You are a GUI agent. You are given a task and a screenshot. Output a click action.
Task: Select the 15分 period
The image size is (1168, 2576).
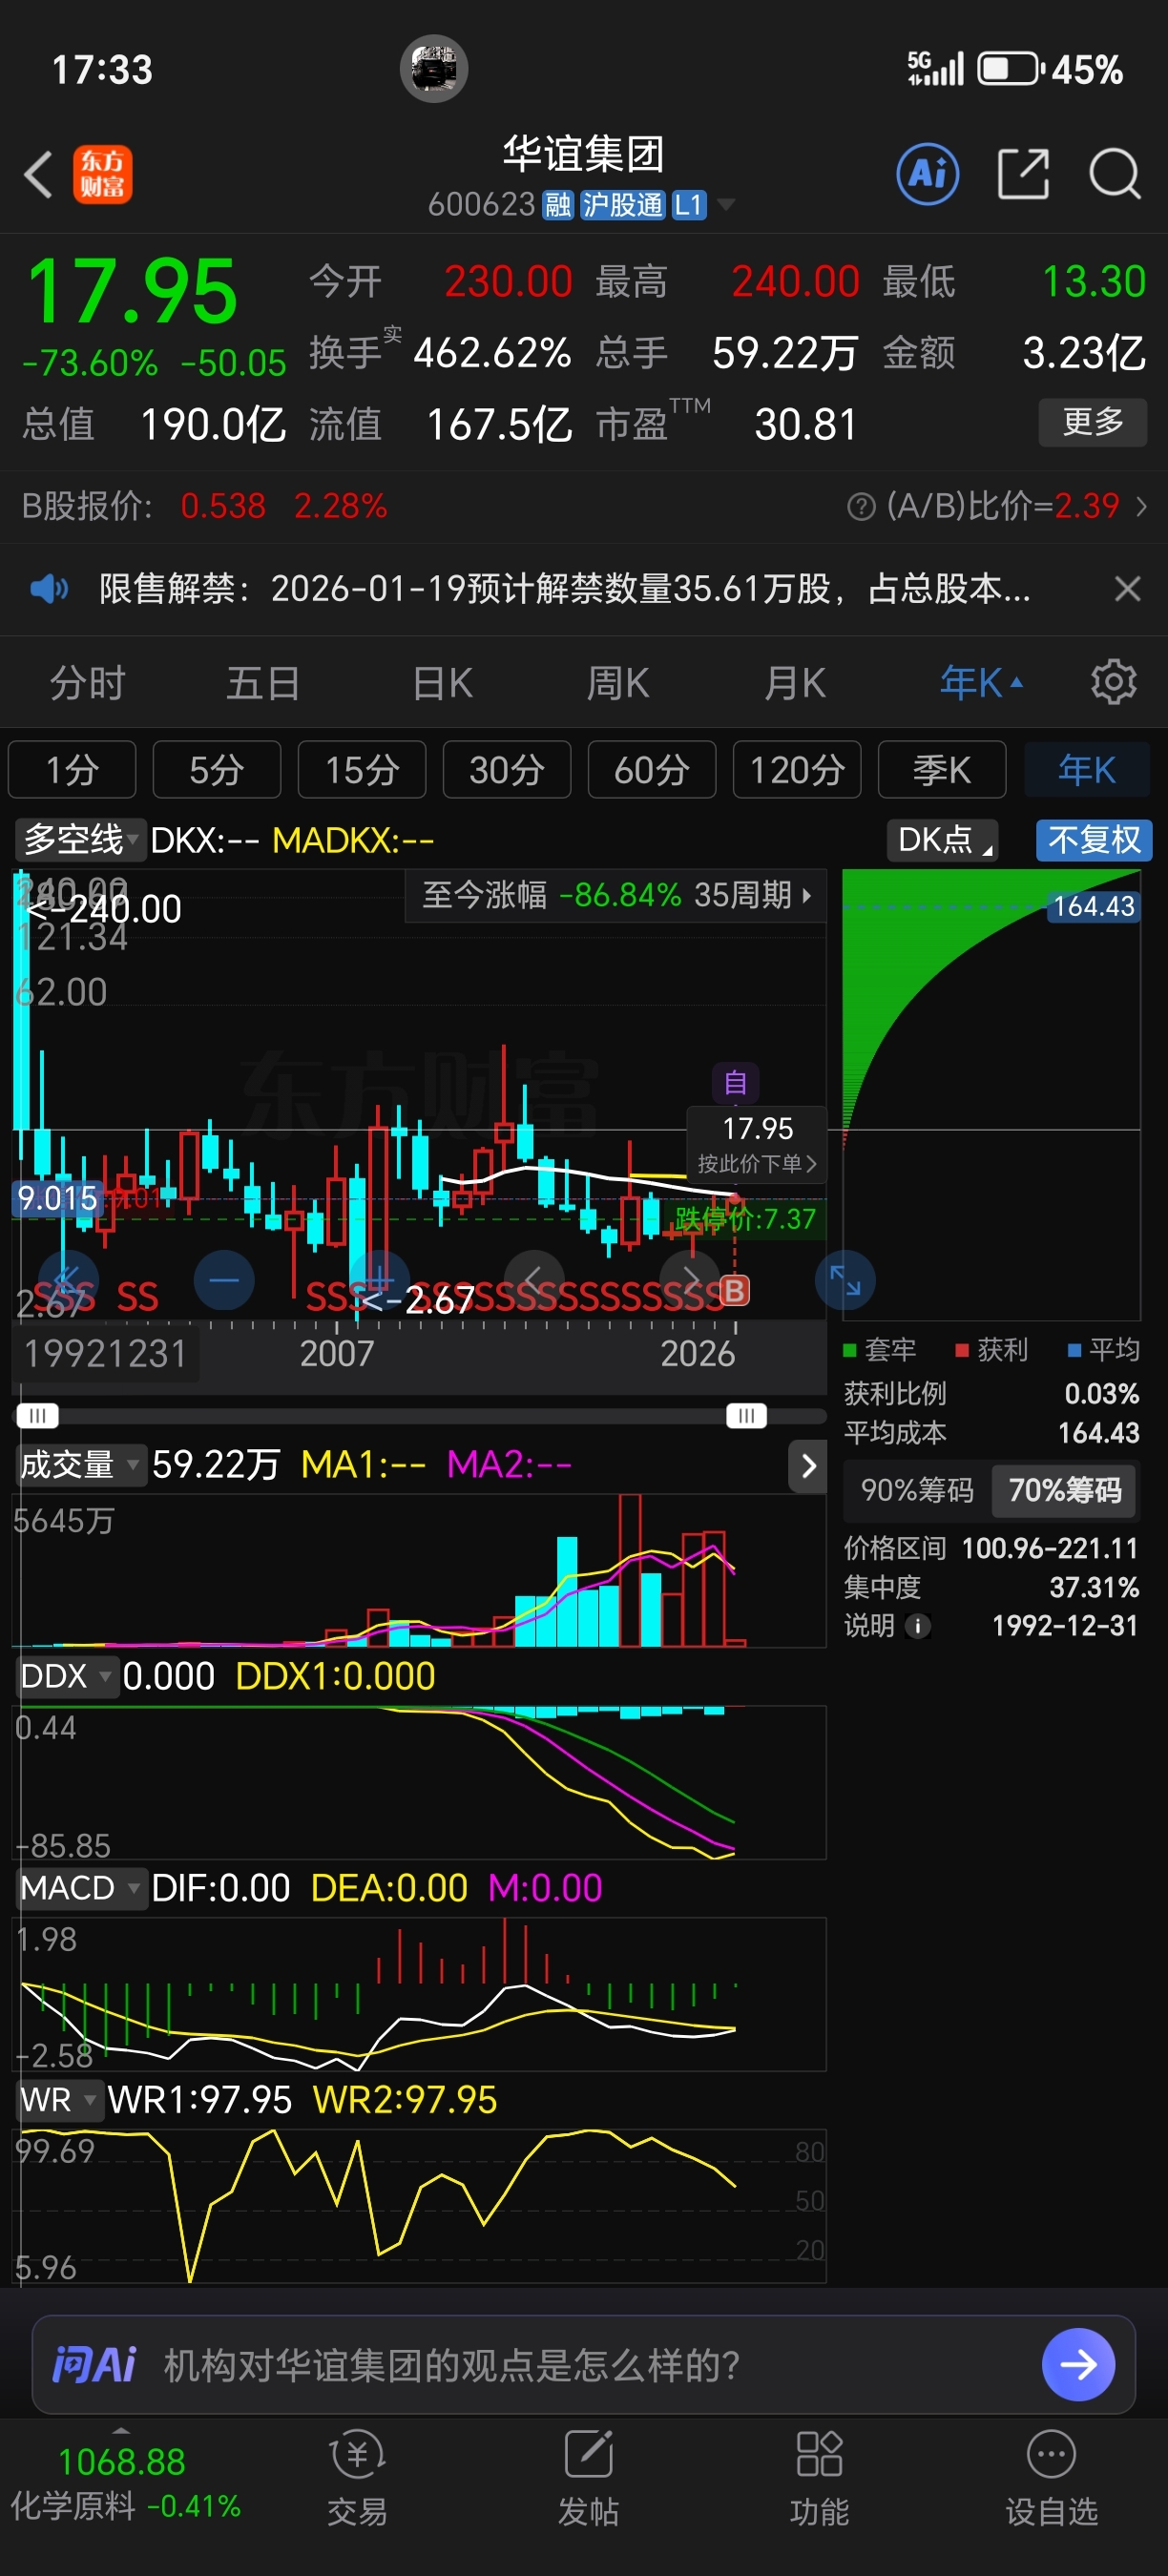pos(362,770)
